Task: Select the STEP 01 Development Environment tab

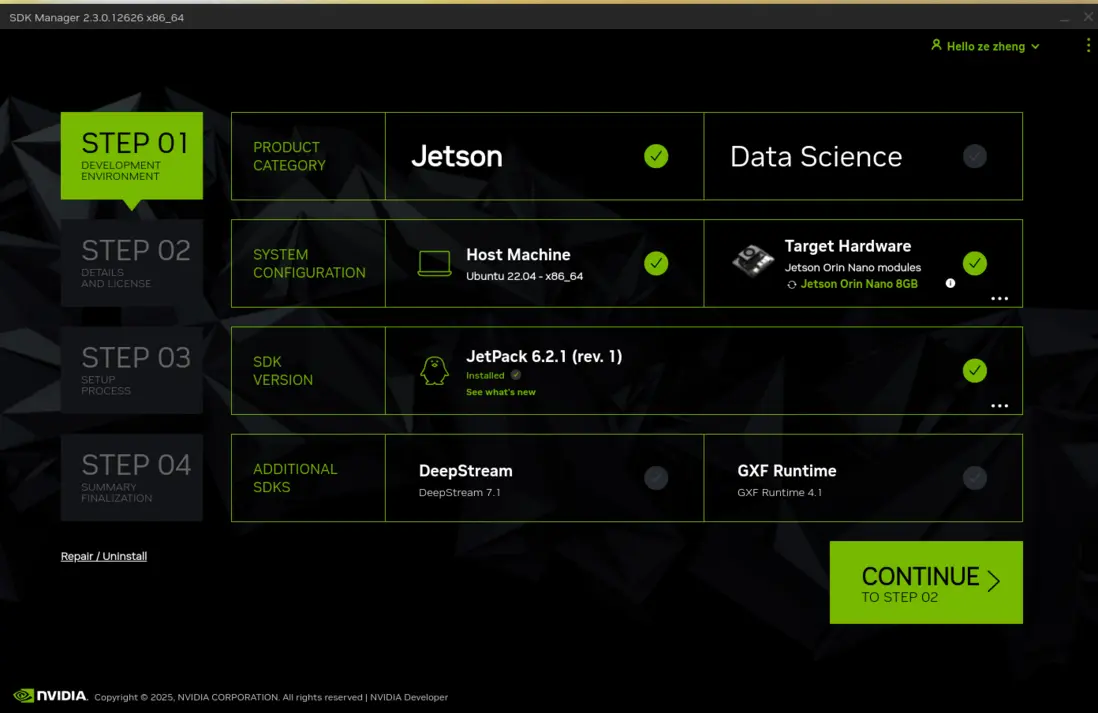Action: pos(132,155)
